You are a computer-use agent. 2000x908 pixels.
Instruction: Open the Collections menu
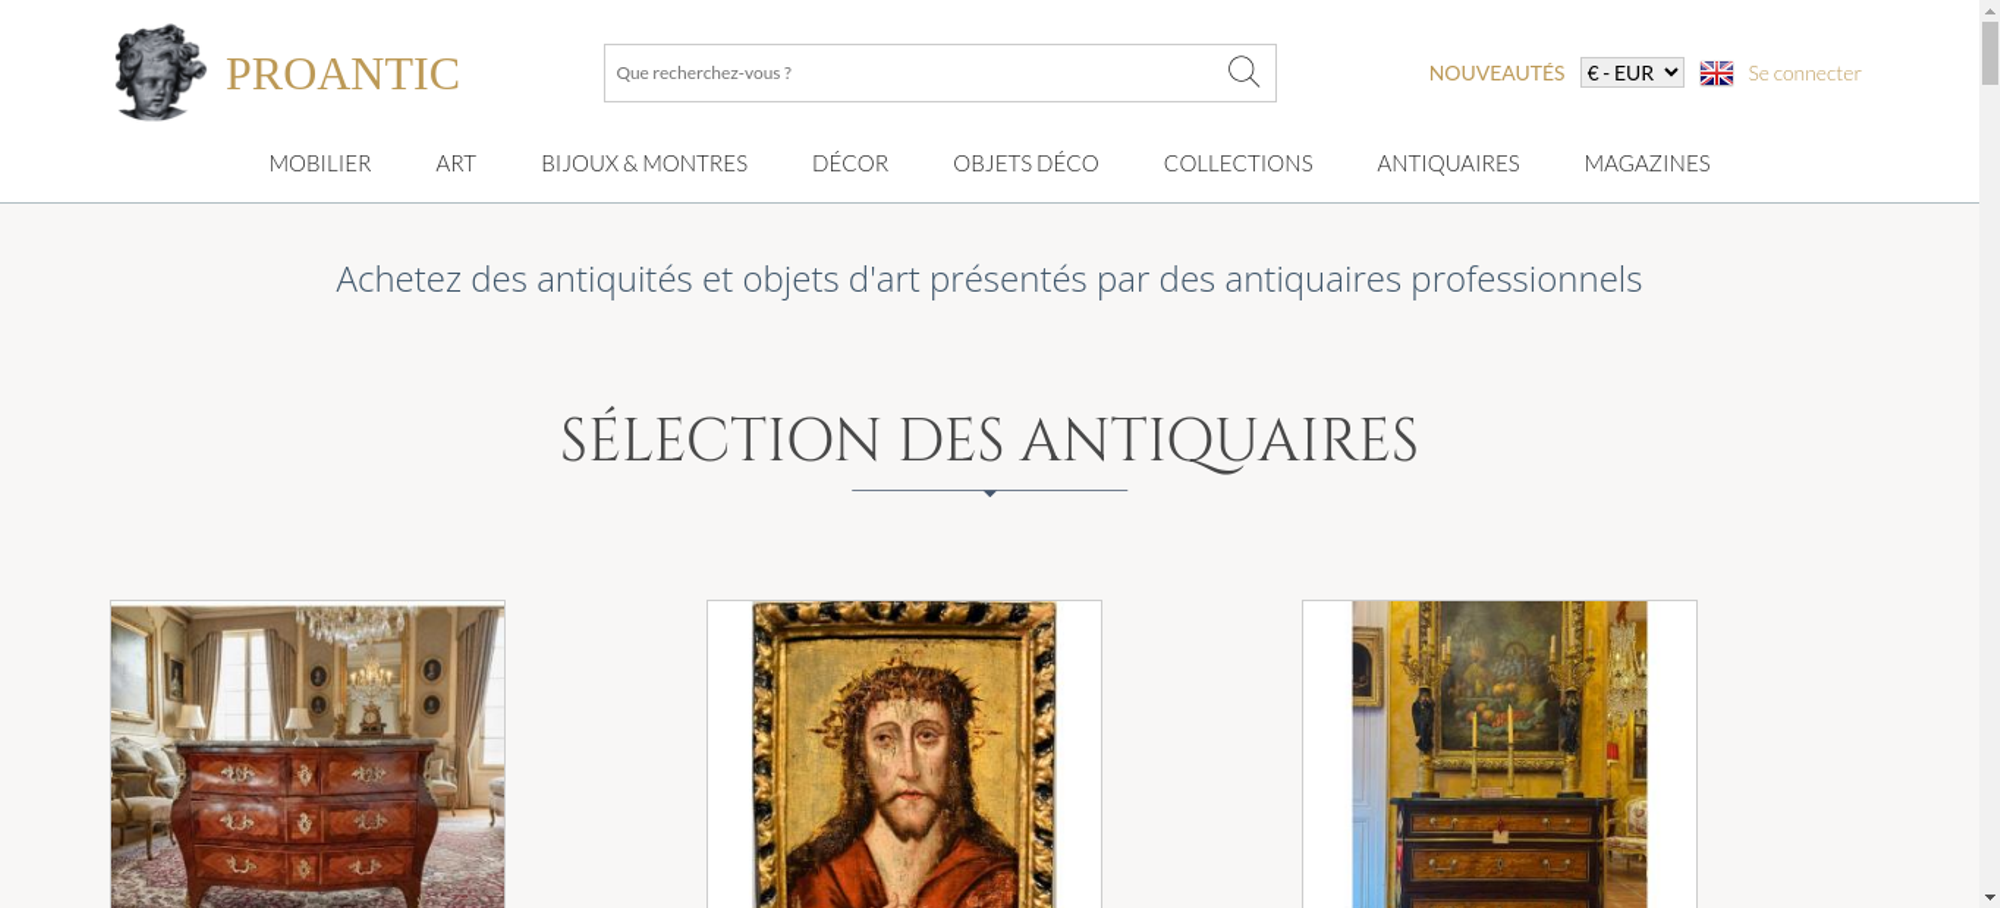tap(1237, 163)
